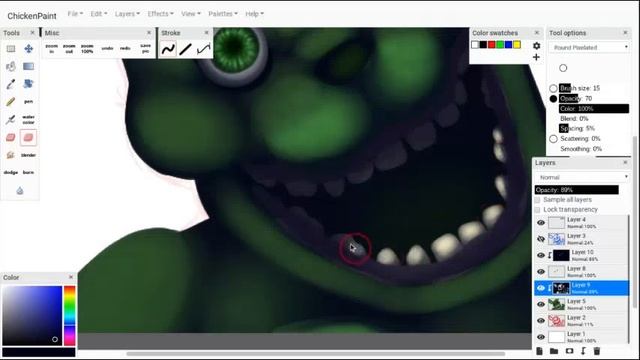This screenshot has height=360, width=640.
Task: Click the save pic button
Action: pyautogui.click(x=145, y=49)
